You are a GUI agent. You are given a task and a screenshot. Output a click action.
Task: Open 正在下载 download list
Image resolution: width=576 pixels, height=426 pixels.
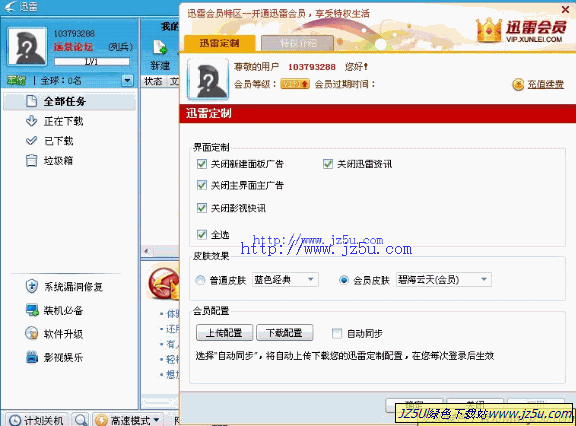coord(63,121)
